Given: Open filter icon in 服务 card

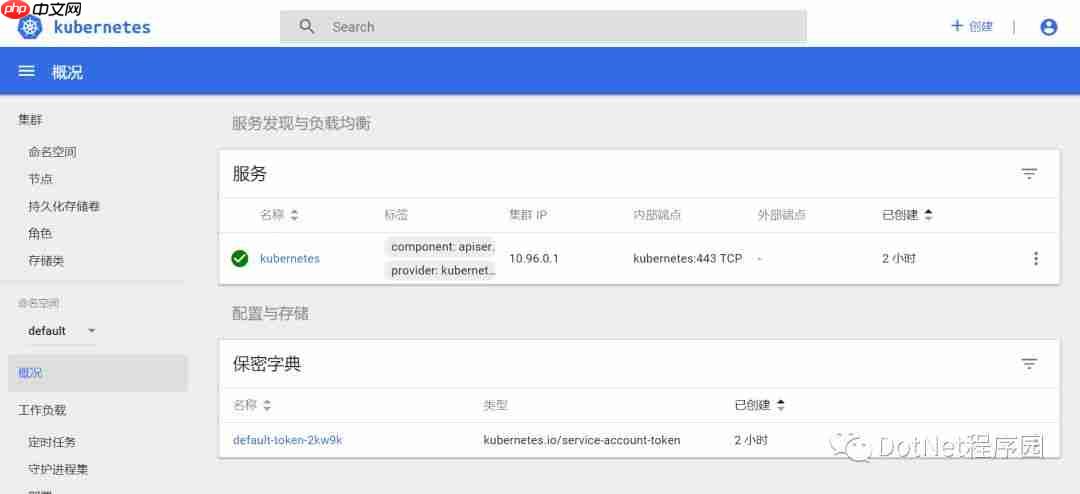Looking at the screenshot, I should (1029, 174).
